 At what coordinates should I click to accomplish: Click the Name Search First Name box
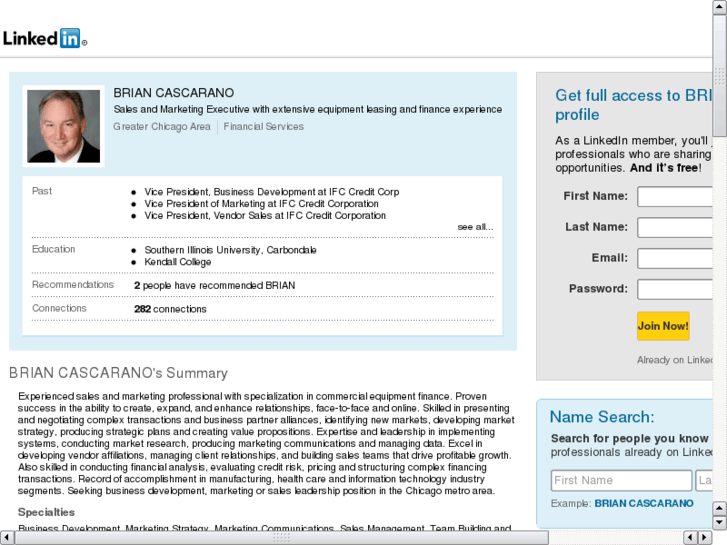pos(621,481)
